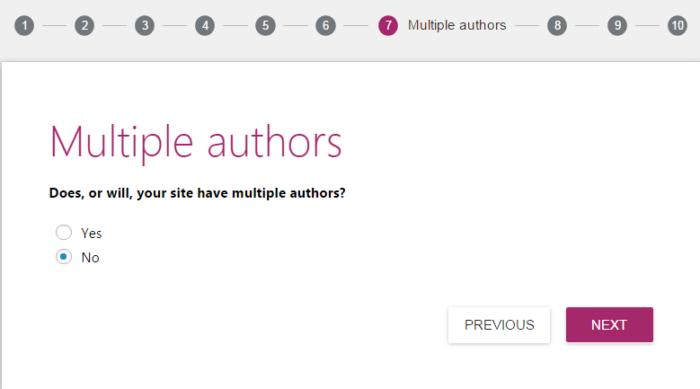Image resolution: width=700 pixels, height=389 pixels.
Task: Click the PREVIOUS button
Action: (499, 325)
